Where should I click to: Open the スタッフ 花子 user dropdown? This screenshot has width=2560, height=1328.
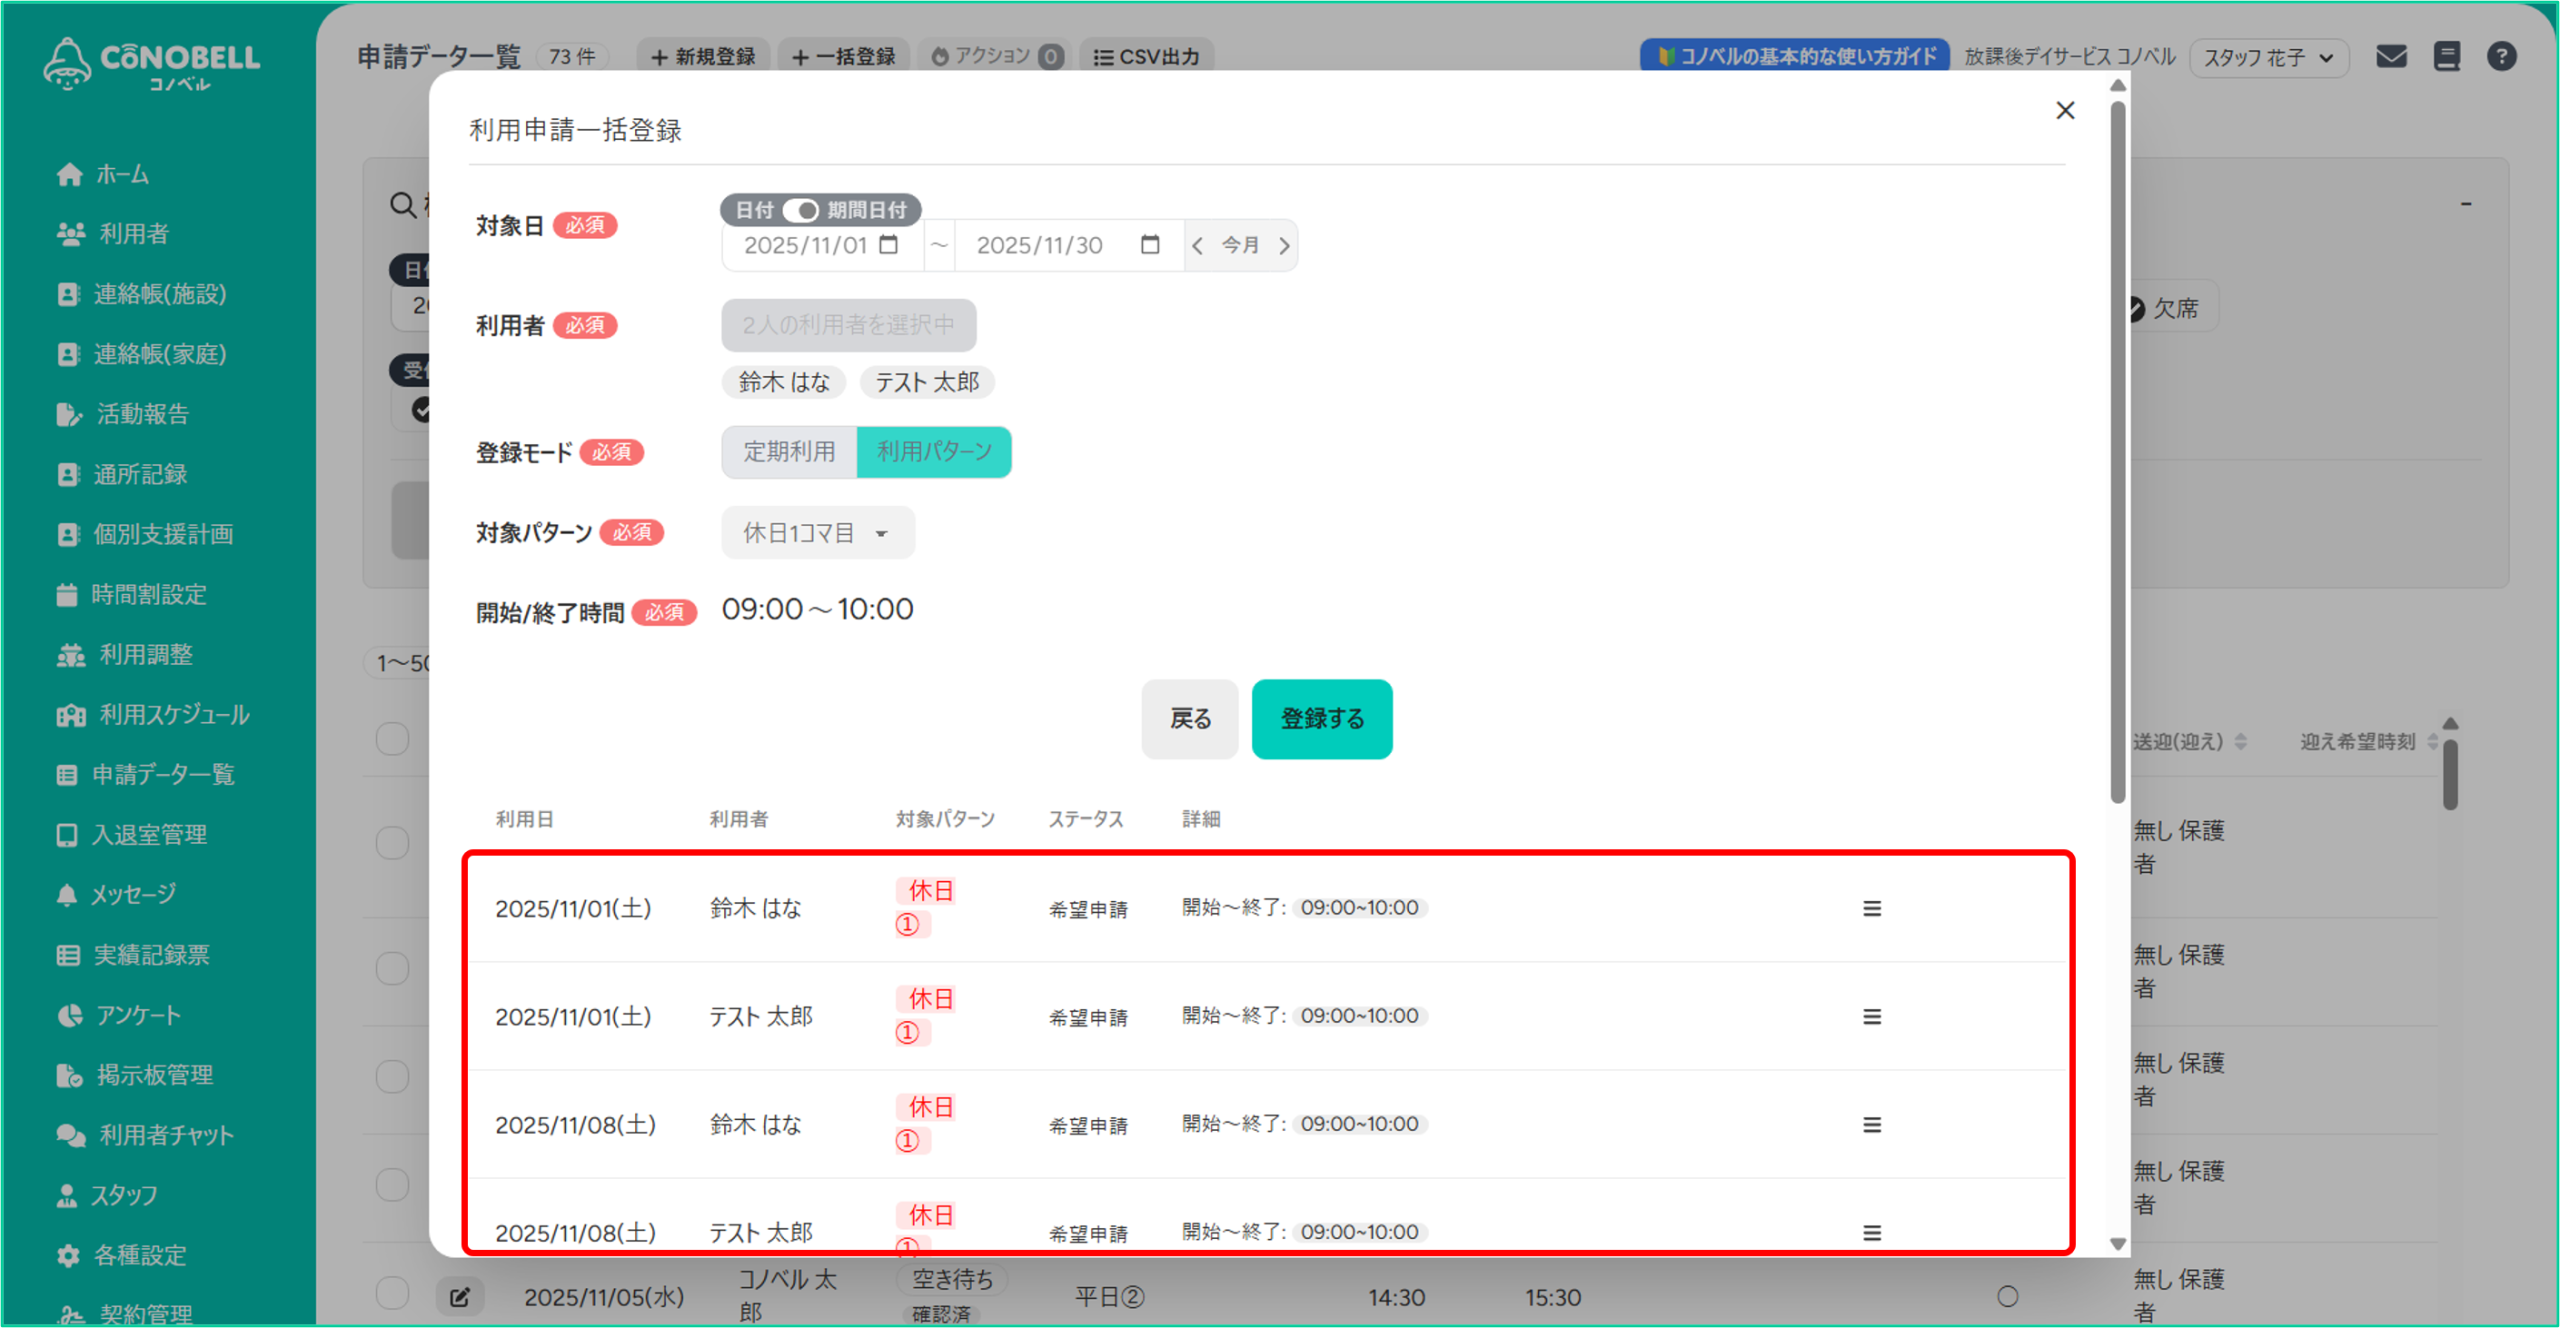[2268, 58]
